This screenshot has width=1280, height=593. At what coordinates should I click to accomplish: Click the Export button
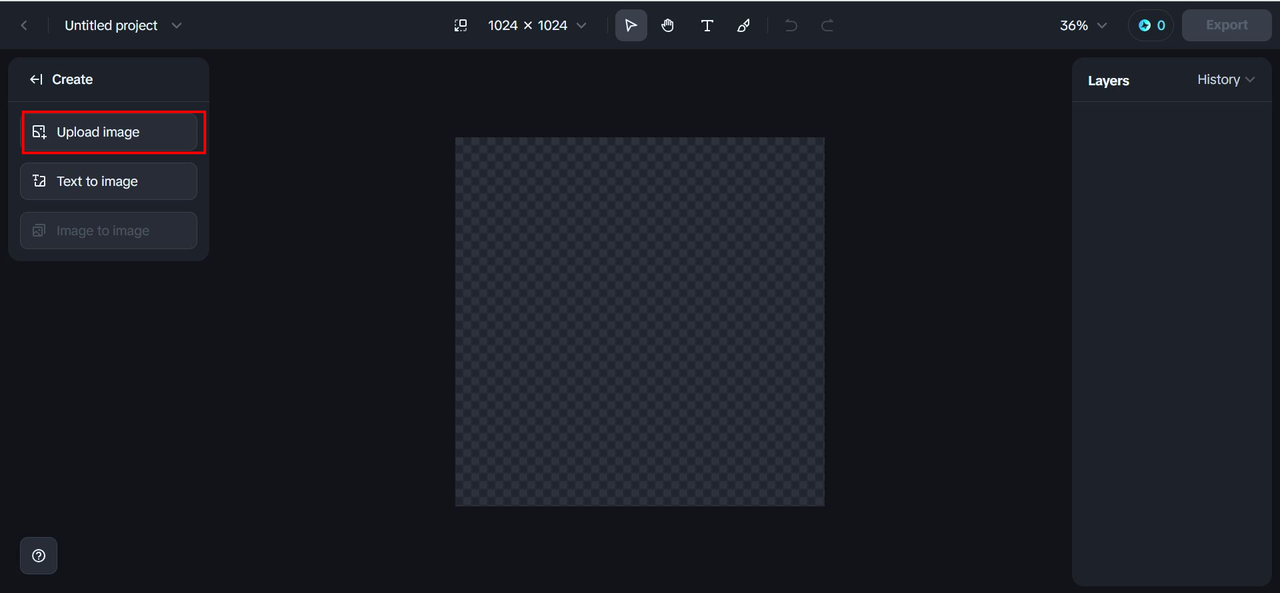(x=1227, y=26)
